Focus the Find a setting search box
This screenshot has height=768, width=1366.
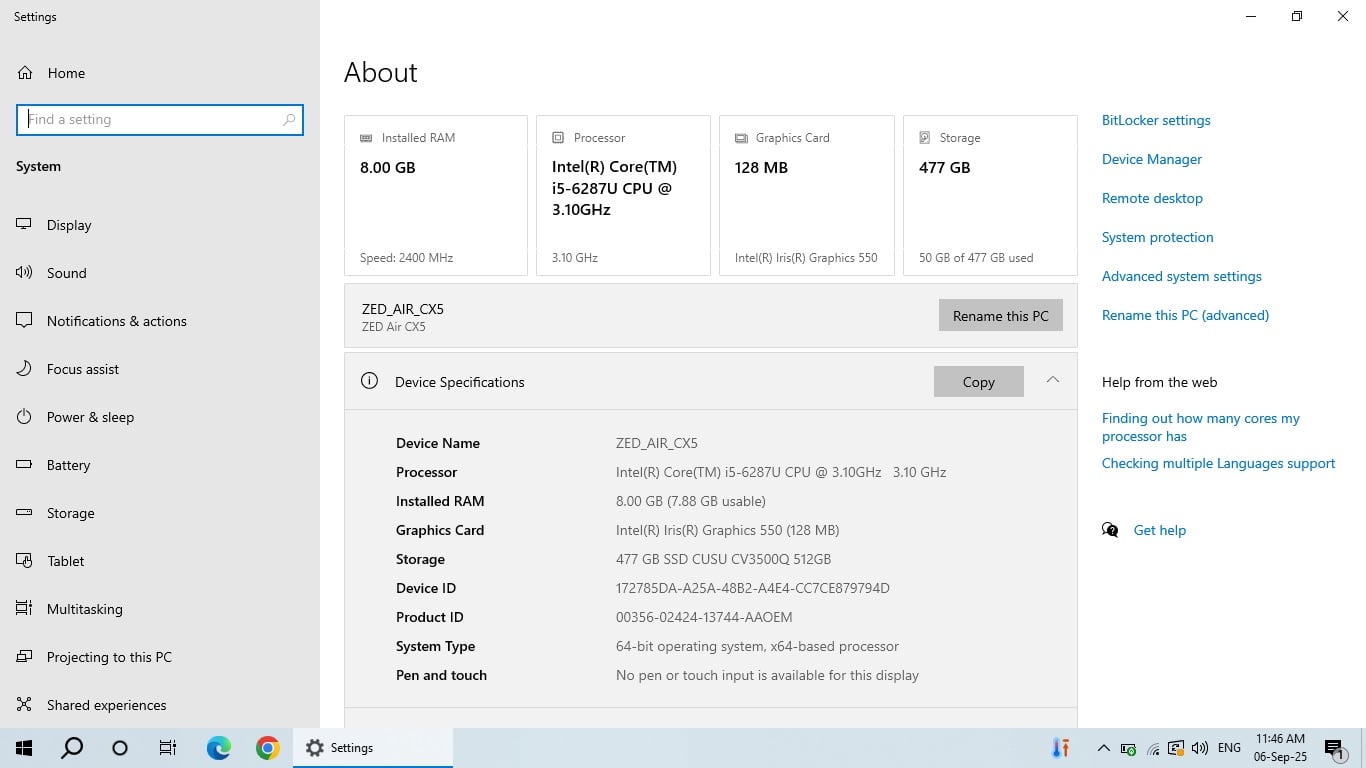coord(160,119)
